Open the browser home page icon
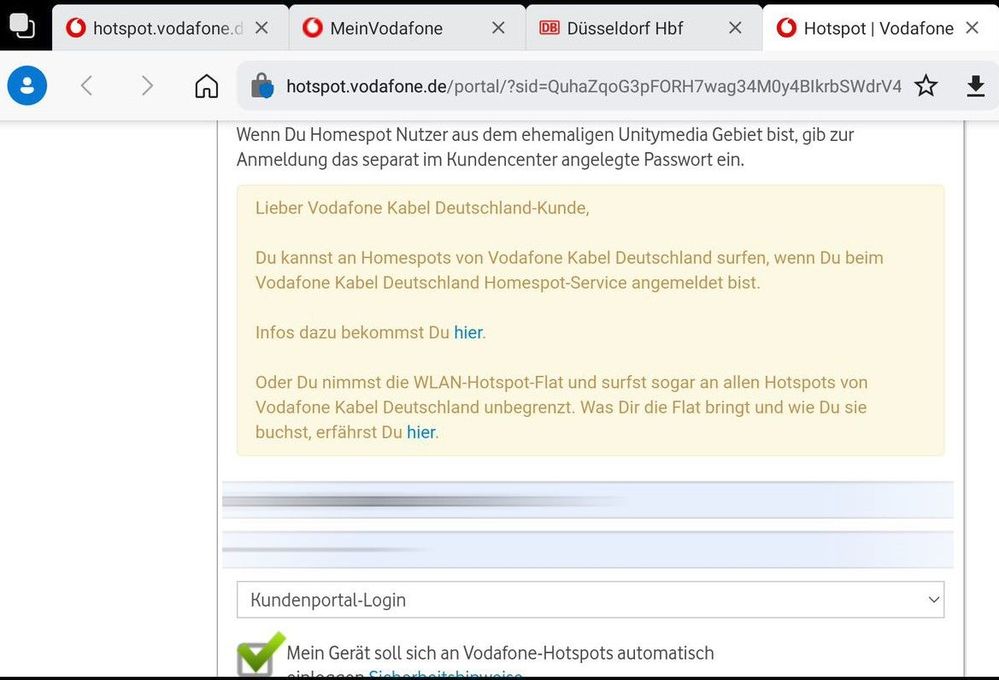Viewport: 999px width, 680px height. click(206, 85)
